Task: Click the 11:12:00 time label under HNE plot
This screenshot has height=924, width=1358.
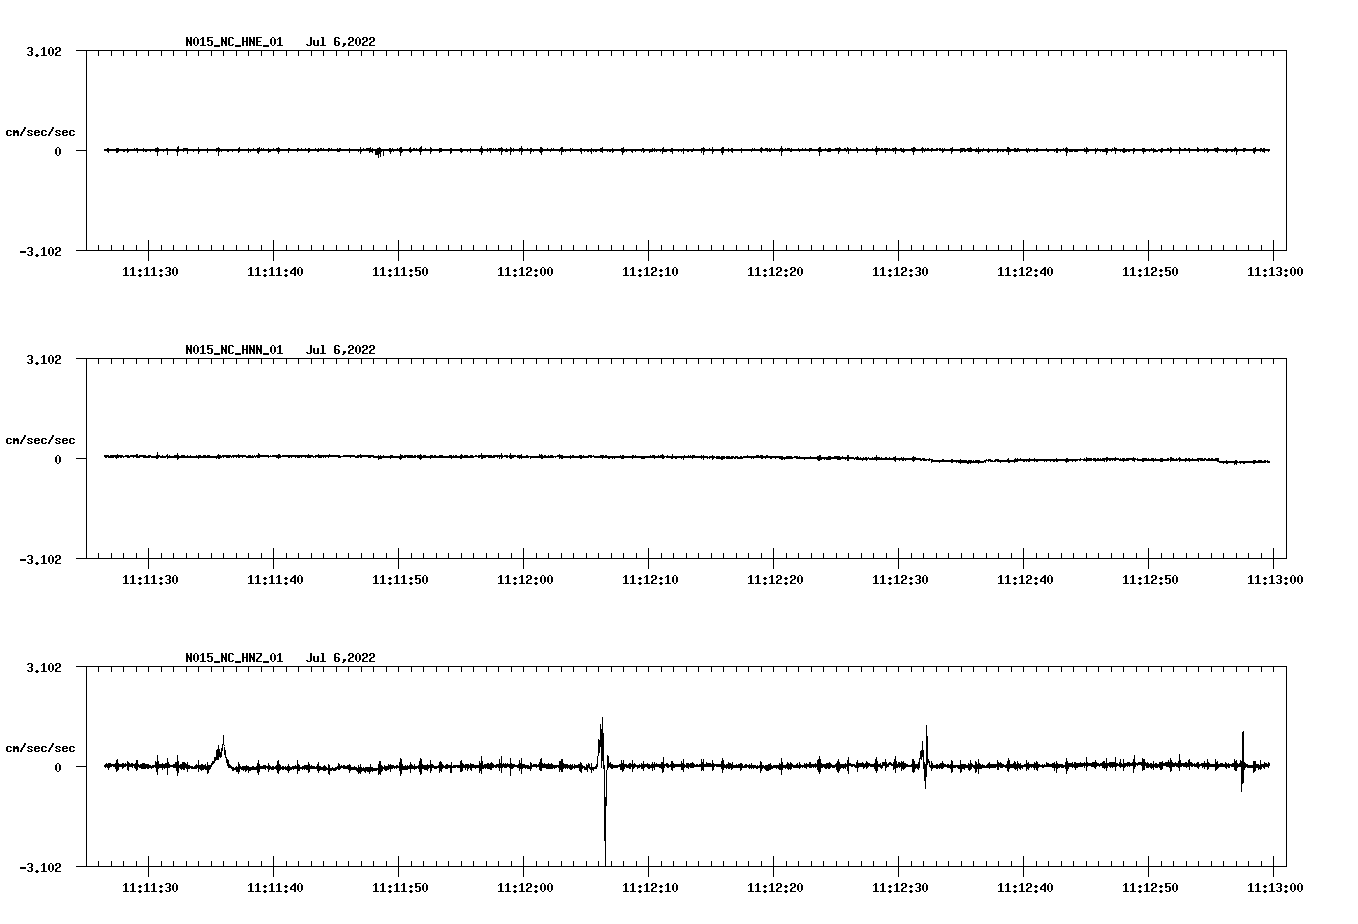Action: 525,271
